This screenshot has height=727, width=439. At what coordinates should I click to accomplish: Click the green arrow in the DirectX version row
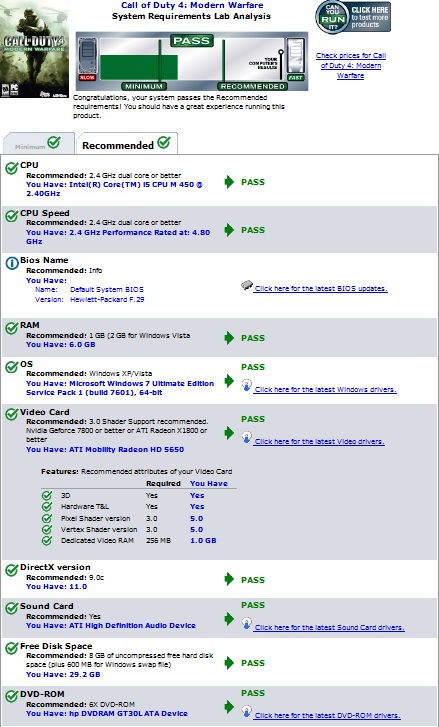(x=229, y=579)
